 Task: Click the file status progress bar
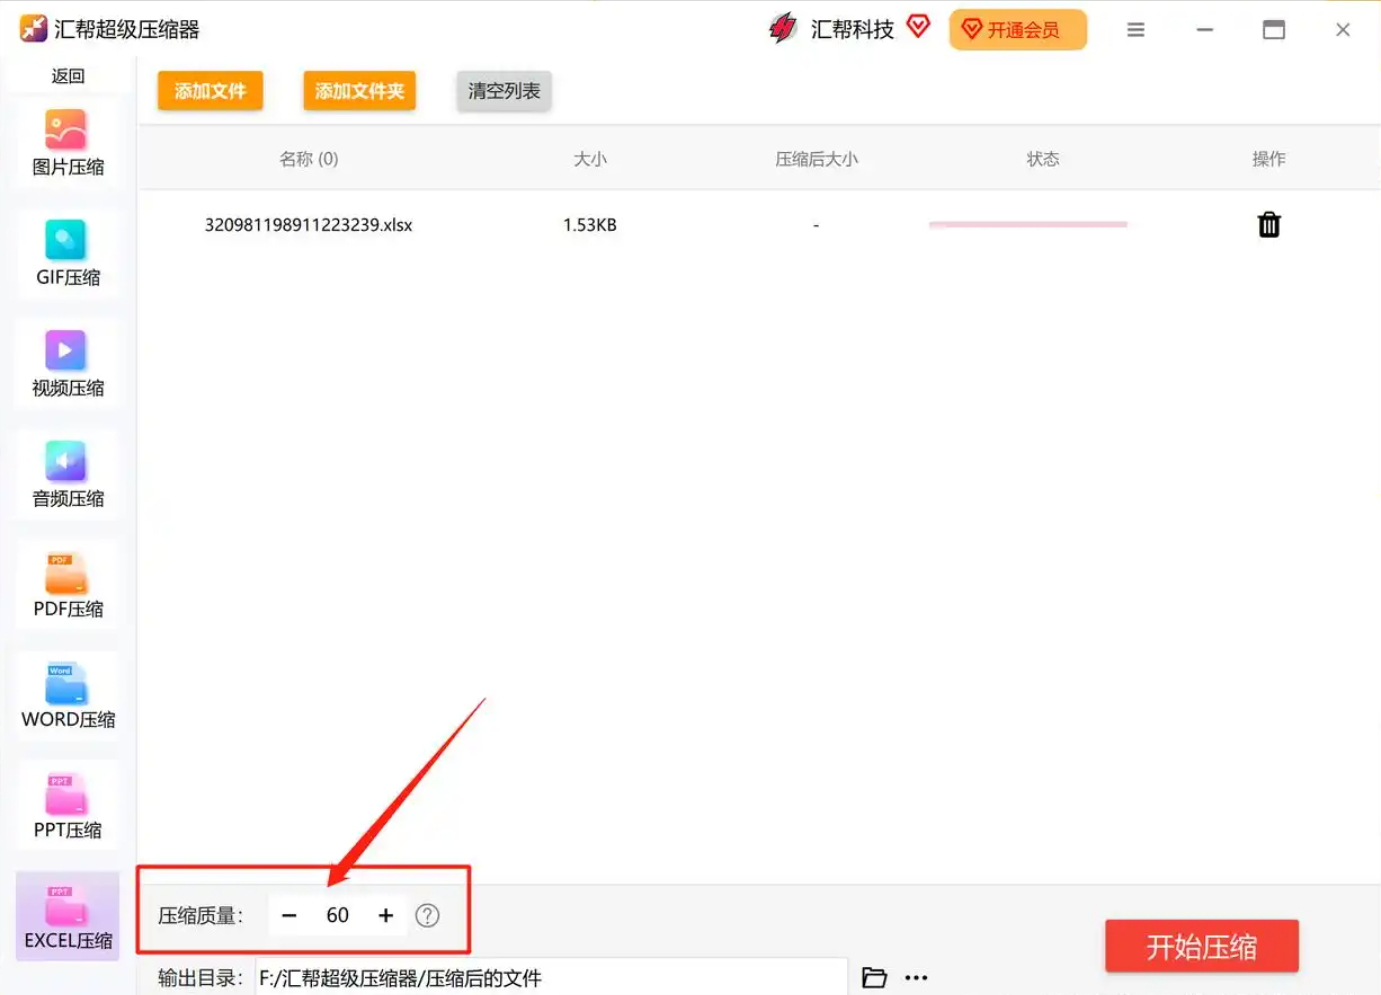coord(1028,224)
